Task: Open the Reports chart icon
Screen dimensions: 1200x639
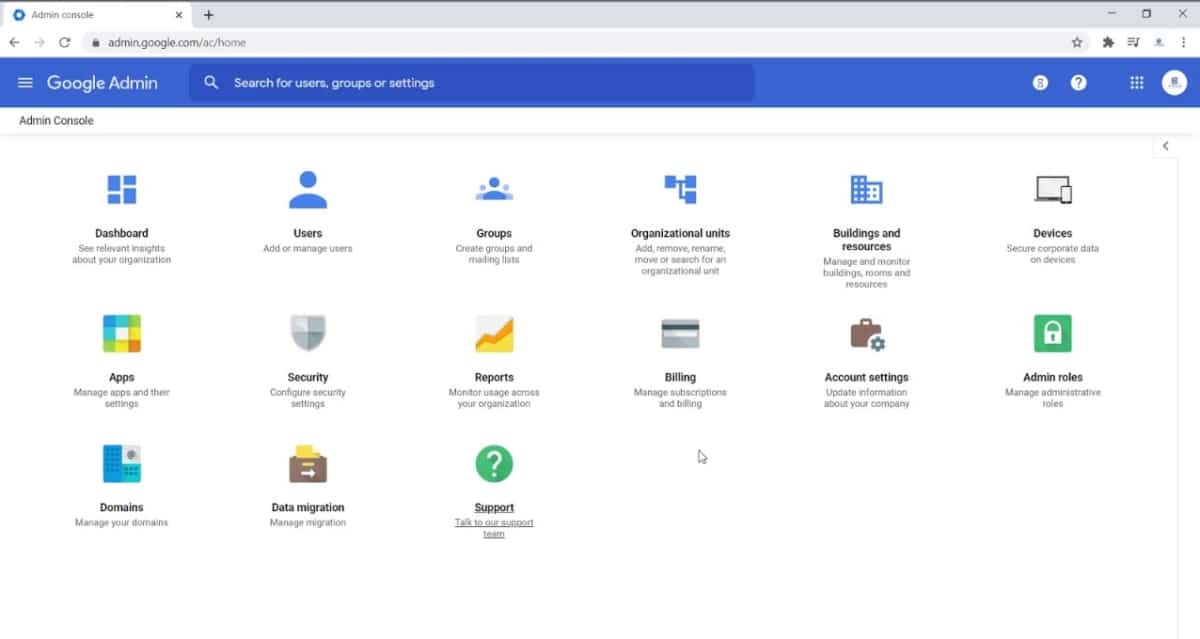Action: pyautogui.click(x=494, y=334)
